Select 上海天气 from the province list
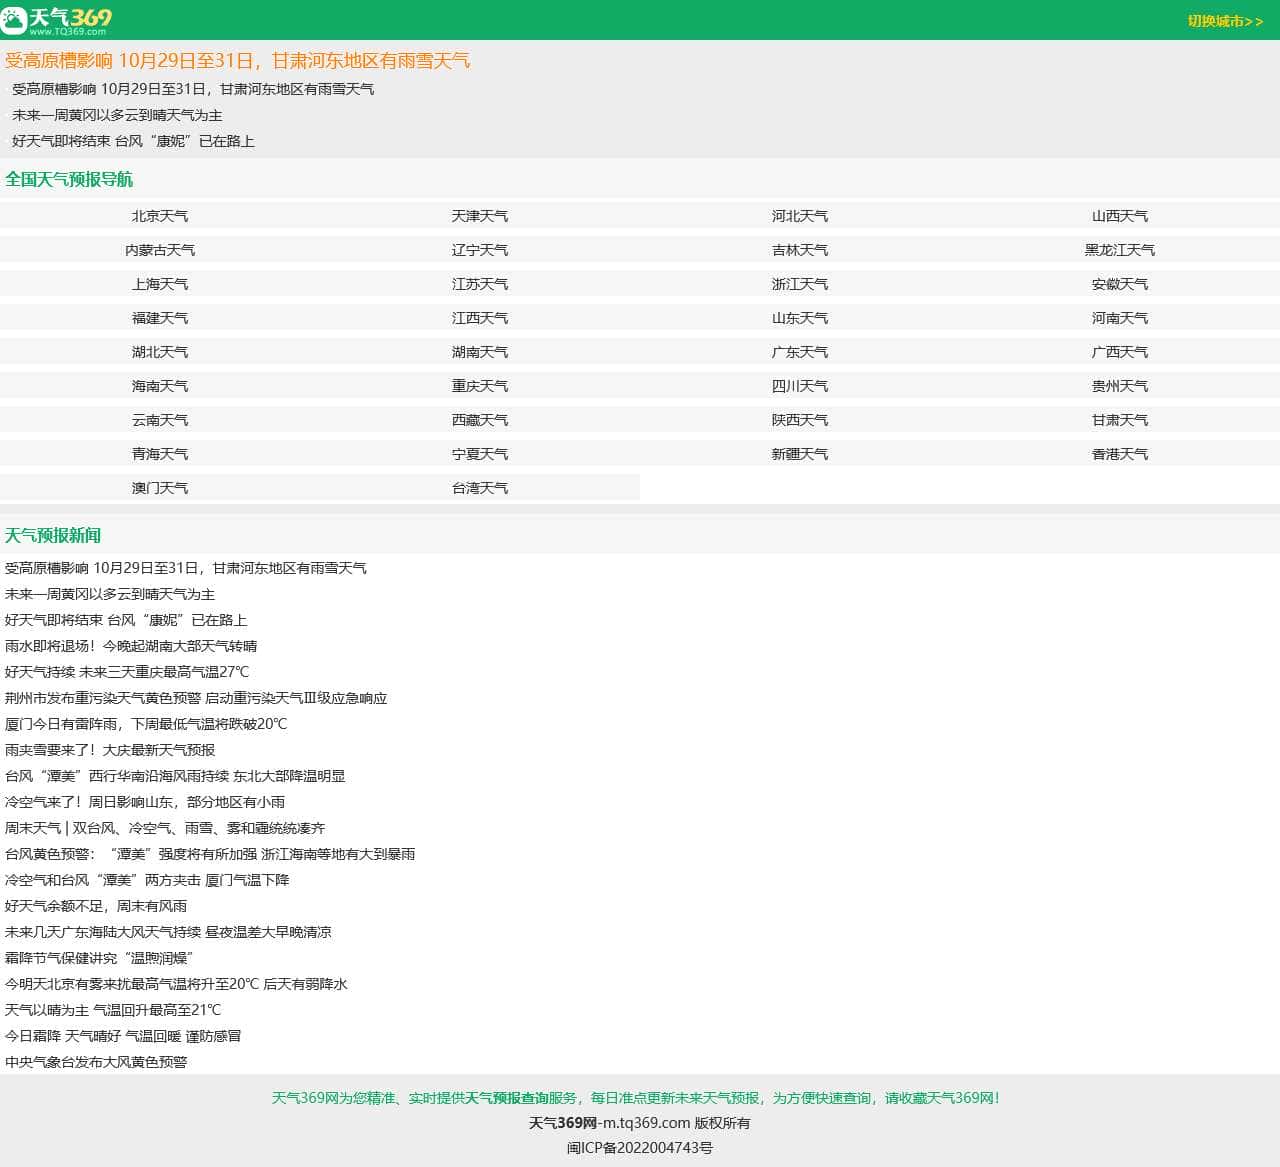1280x1167 pixels. coord(160,284)
